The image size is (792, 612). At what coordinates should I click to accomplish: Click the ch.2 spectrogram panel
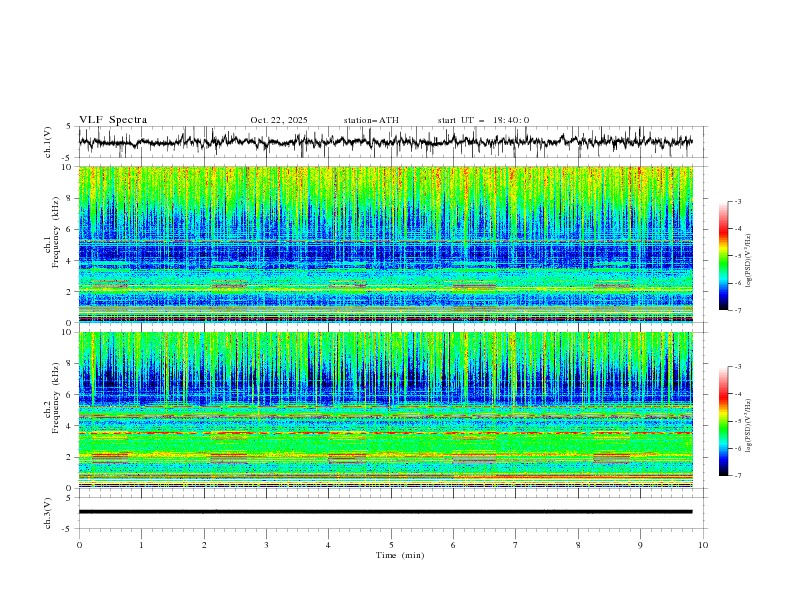[385, 410]
